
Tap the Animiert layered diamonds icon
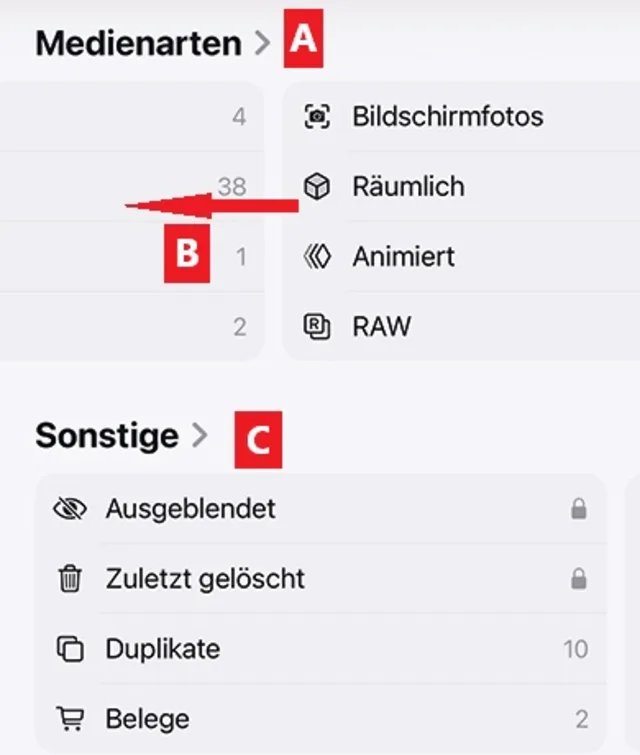click(317, 257)
